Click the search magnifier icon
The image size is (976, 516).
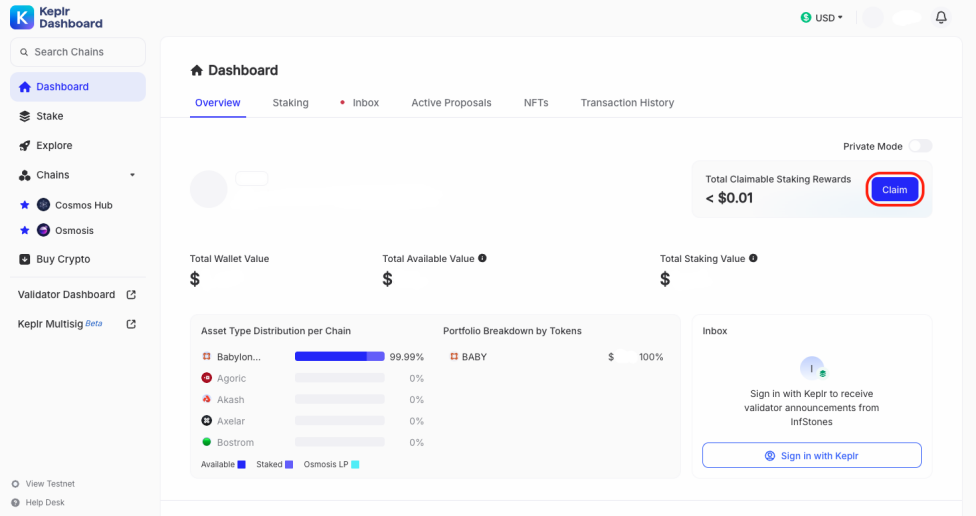[x=24, y=52]
